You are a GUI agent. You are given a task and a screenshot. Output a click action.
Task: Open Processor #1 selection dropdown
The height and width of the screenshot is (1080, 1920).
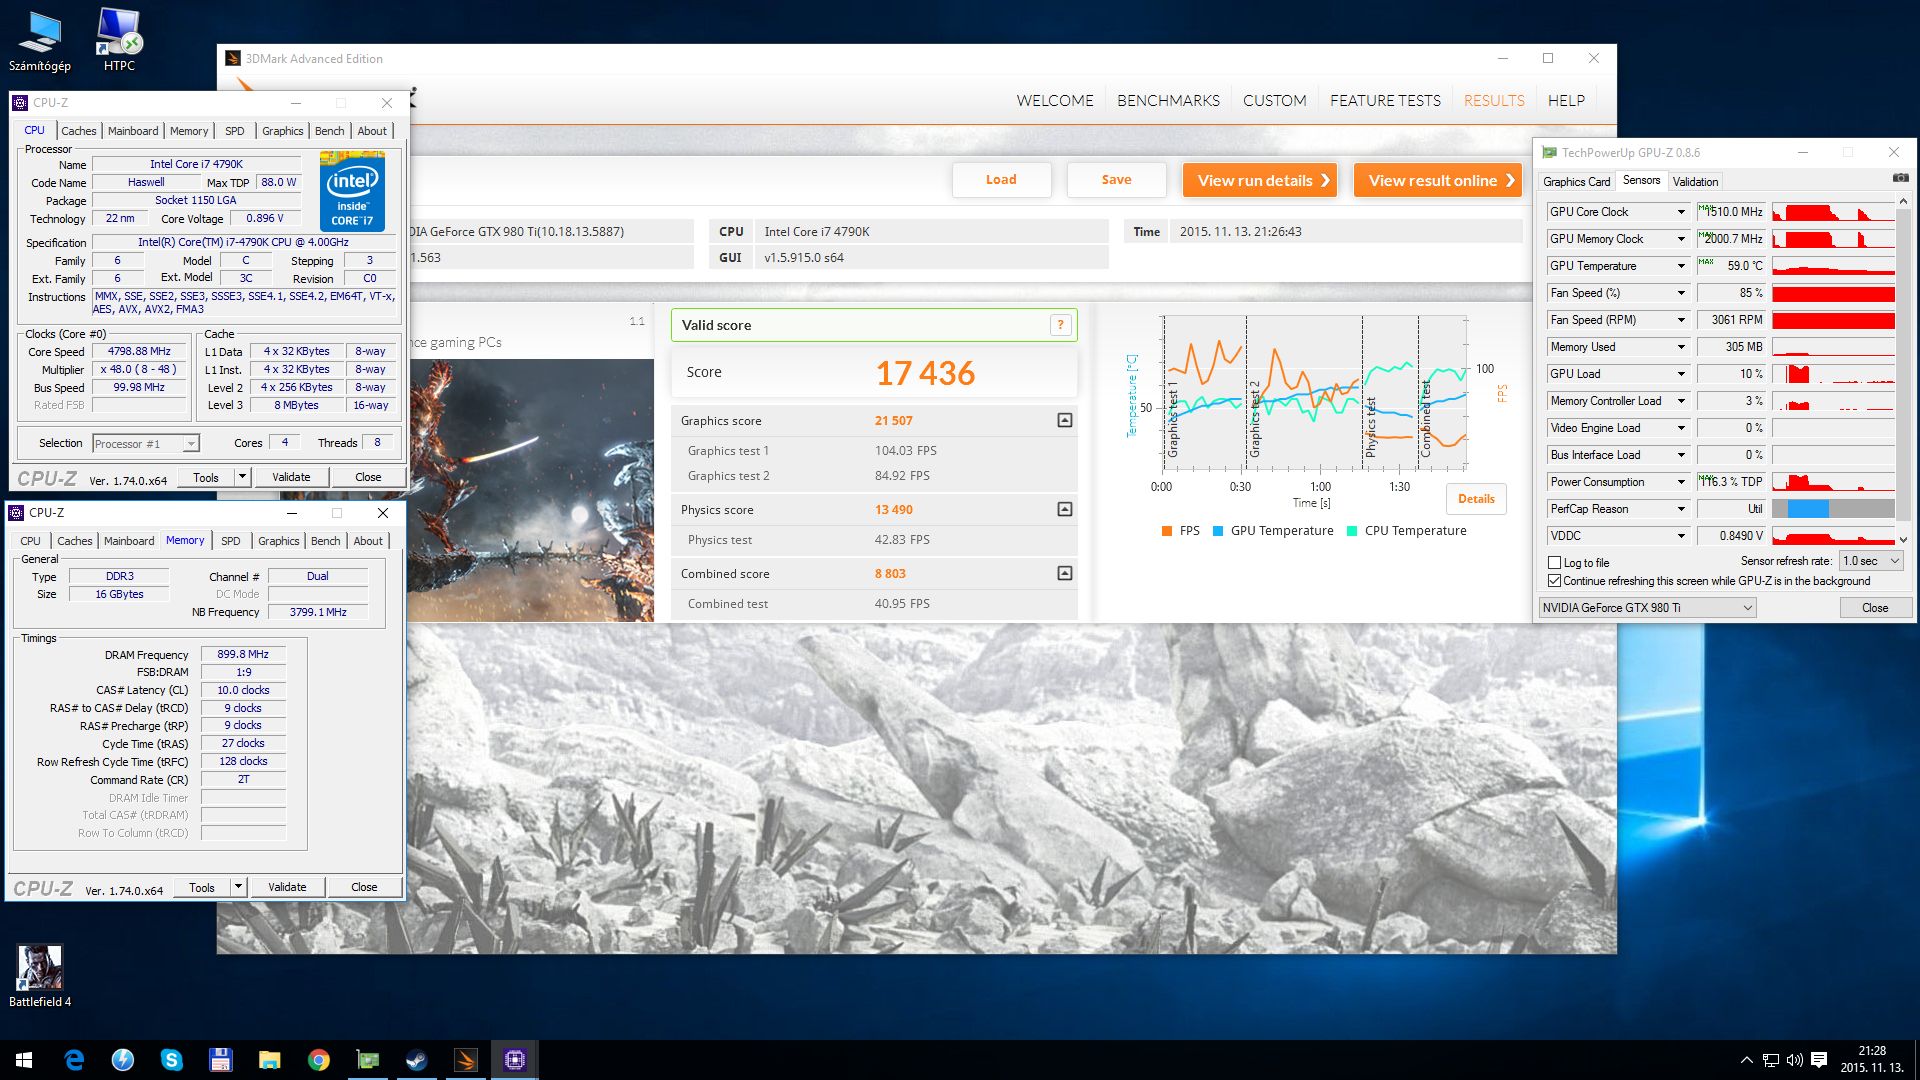tap(146, 444)
